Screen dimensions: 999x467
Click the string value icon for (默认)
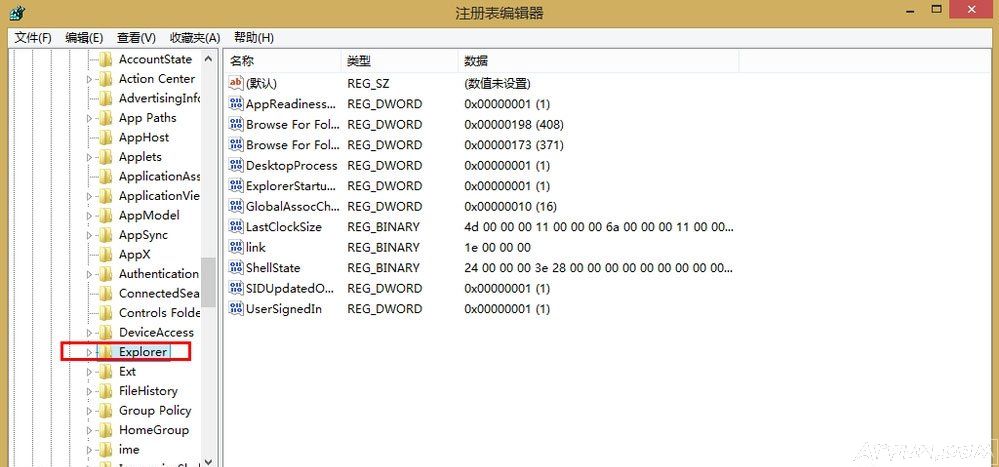pos(236,83)
